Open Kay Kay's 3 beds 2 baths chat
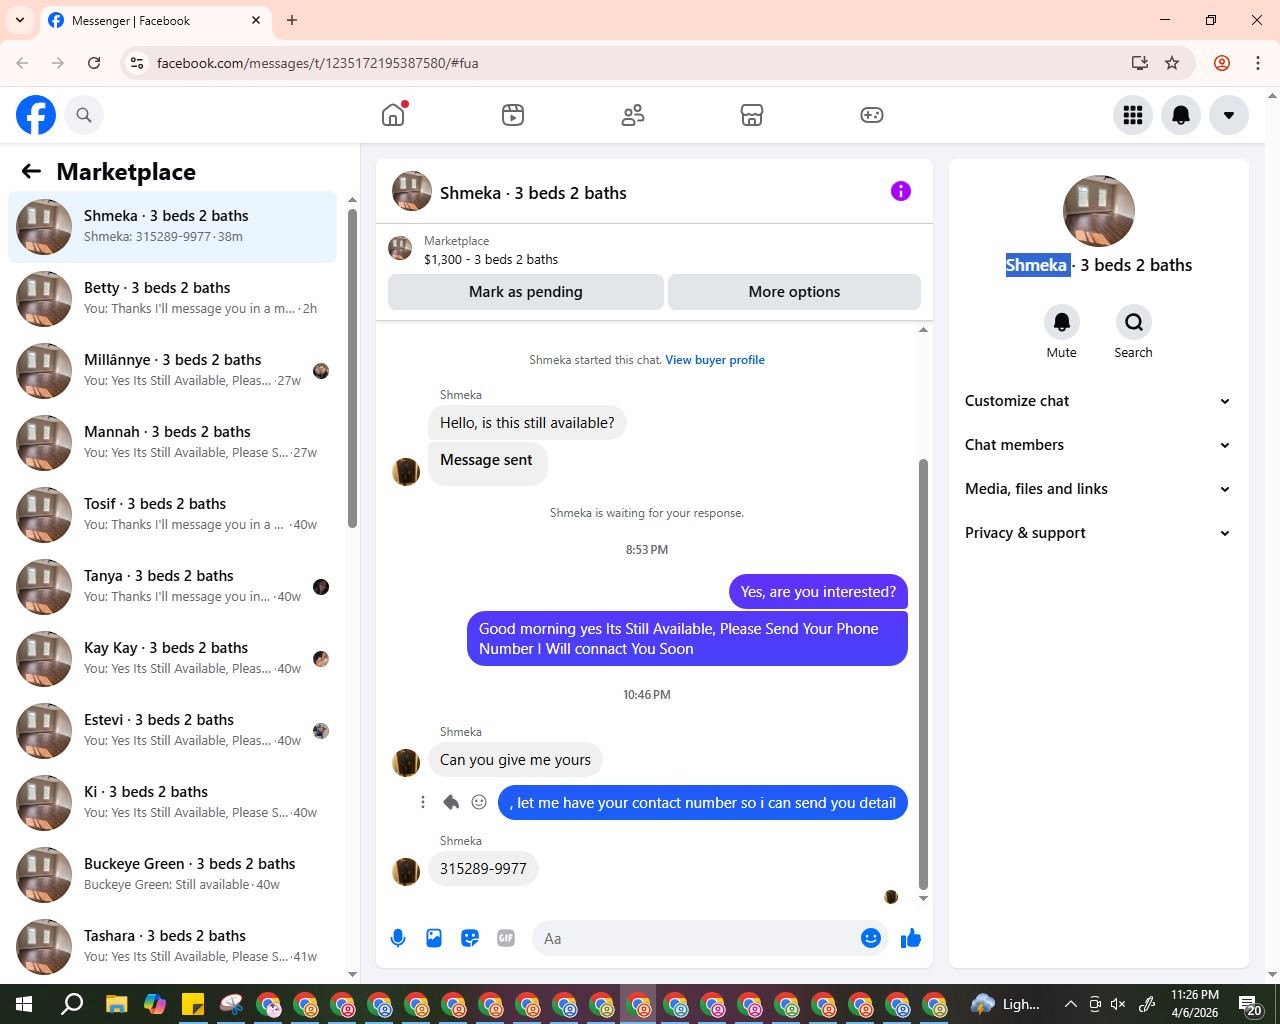This screenshot has height=1024, width=1280. (172, 659)
